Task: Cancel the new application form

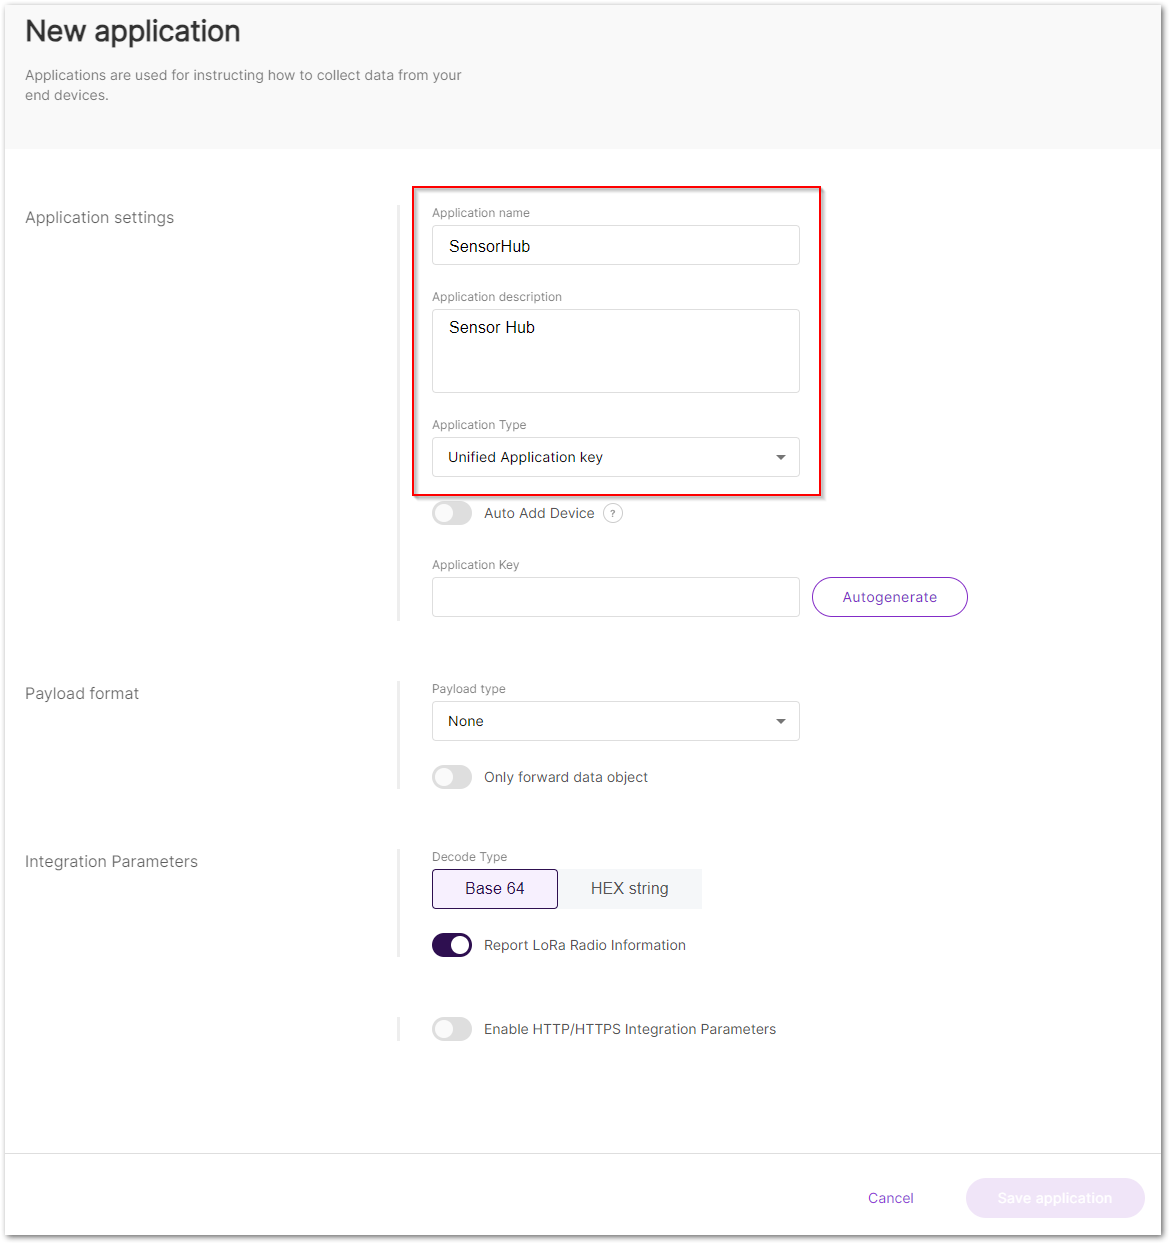Action: tap(891, 1198)
